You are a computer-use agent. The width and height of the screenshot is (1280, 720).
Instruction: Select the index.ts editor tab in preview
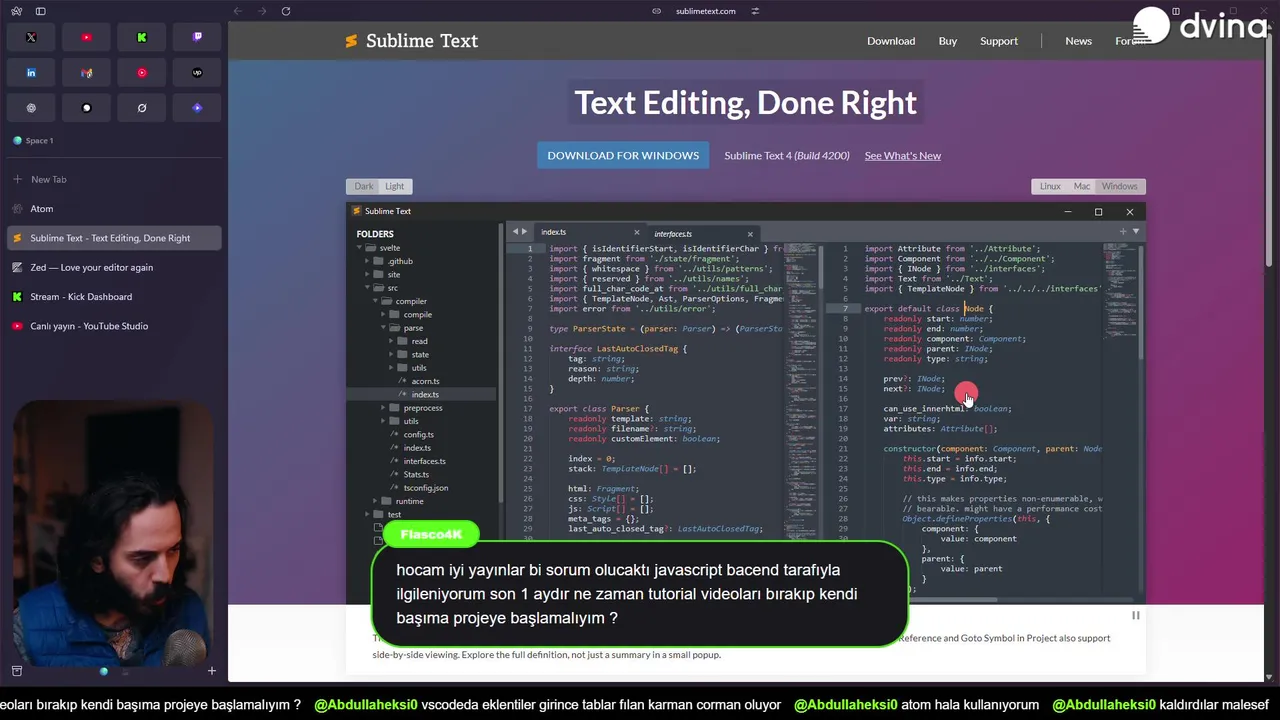(x=589, y=232)
